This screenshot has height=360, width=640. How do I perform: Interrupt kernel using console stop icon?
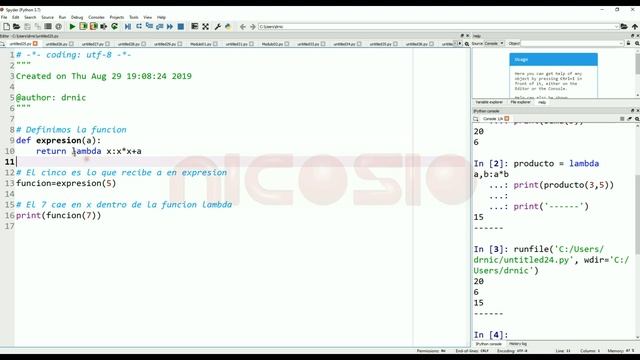tap(622, 119)
